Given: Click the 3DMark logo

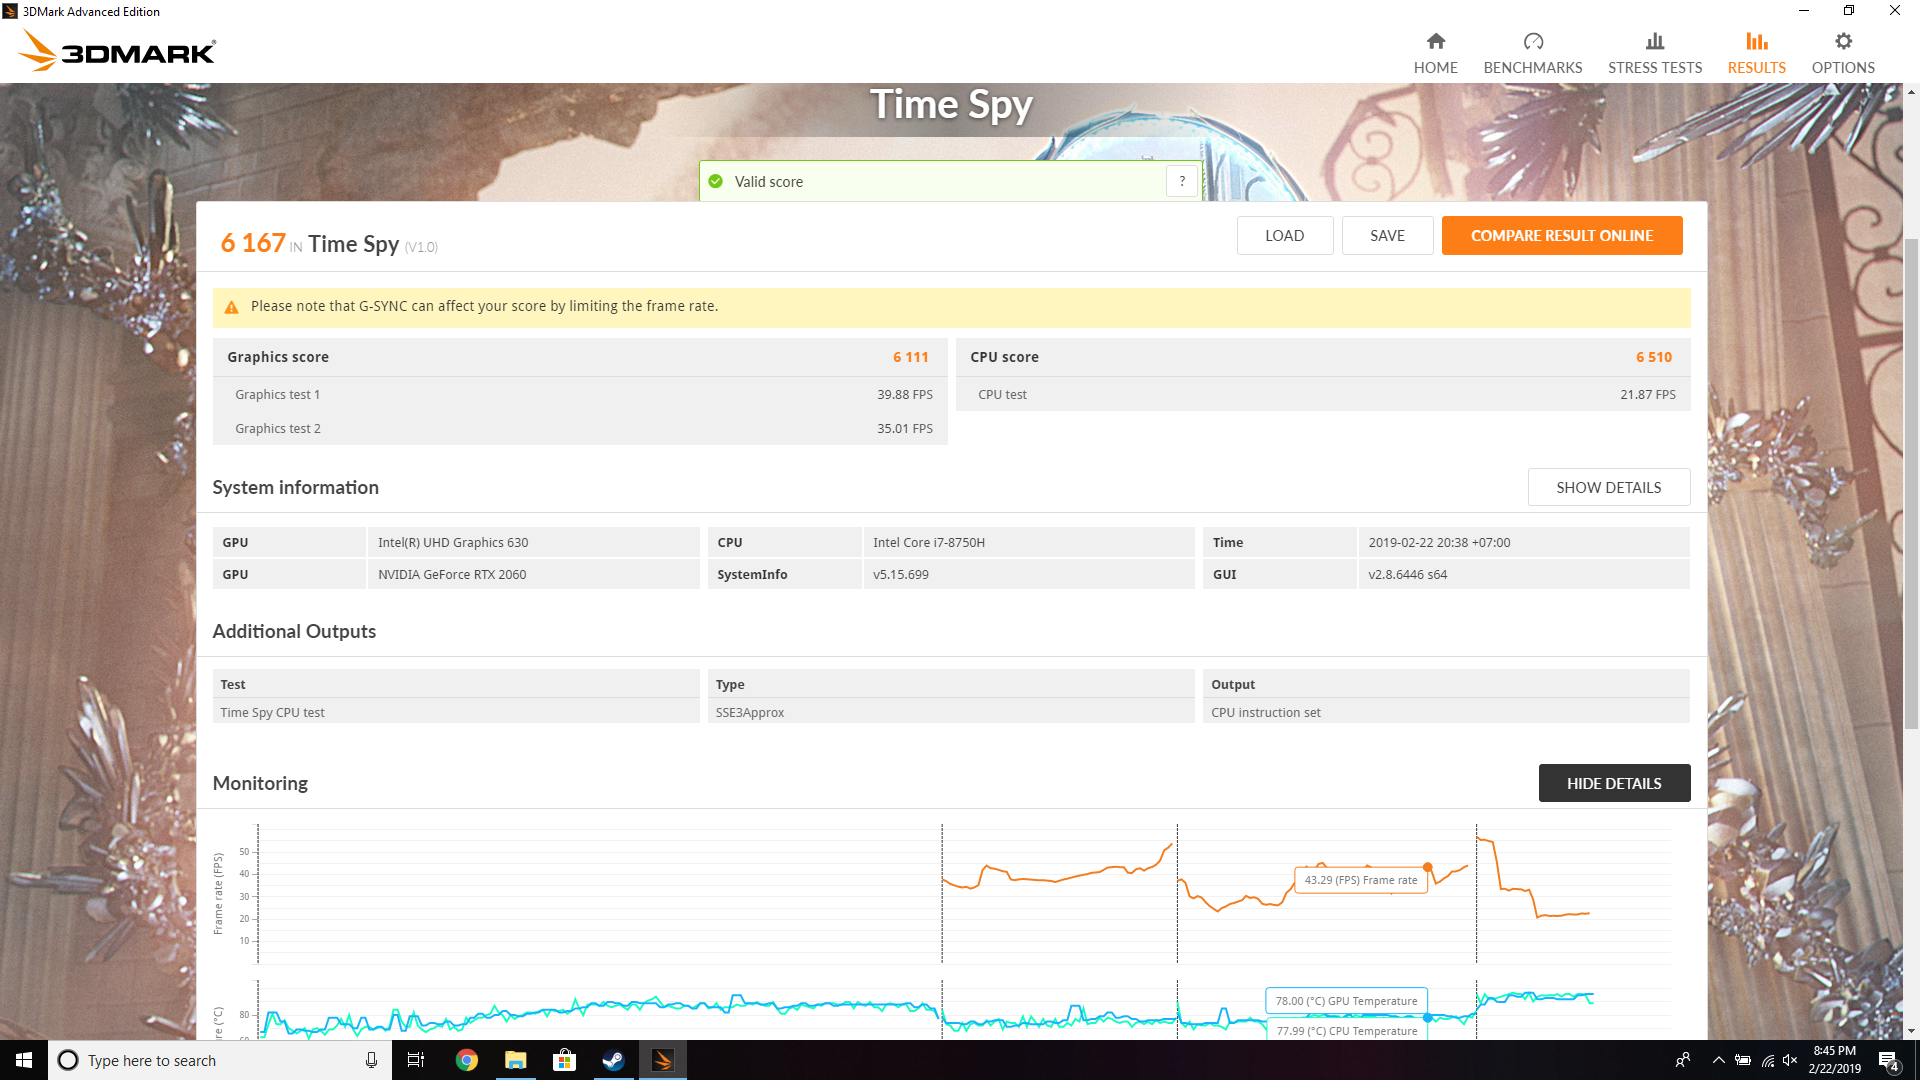Looking at the screenshot, I should click(x=117, y=51).
